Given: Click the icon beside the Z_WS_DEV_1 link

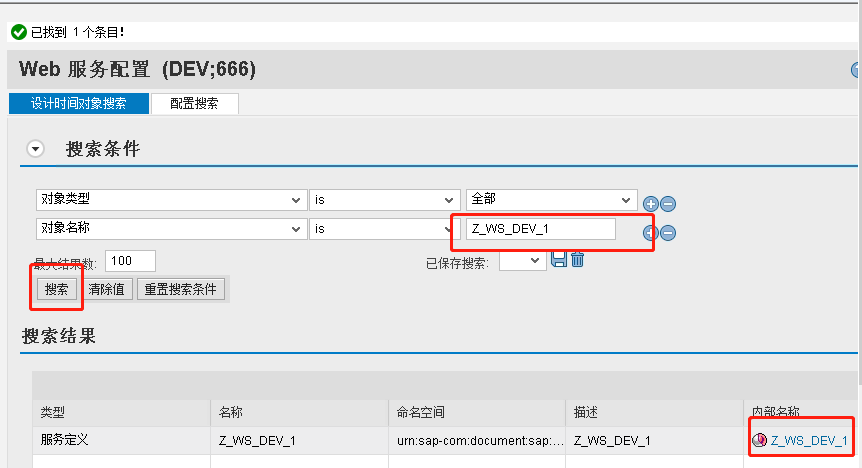Looking at the screenshot, I should click(x=760, y=440).
